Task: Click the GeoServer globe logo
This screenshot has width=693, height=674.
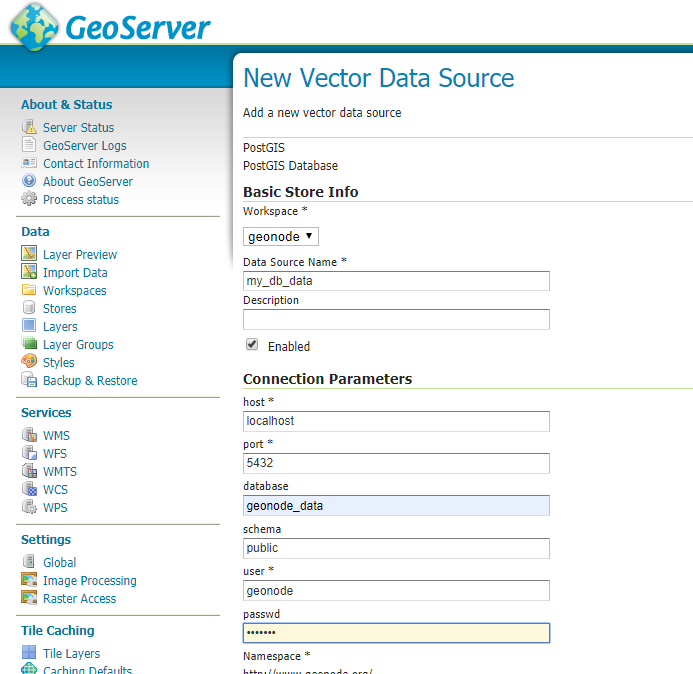Action: 34,27
